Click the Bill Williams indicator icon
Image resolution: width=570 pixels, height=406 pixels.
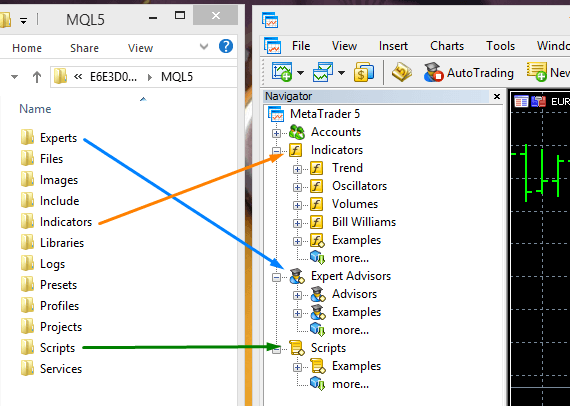[x=317, y=222]
